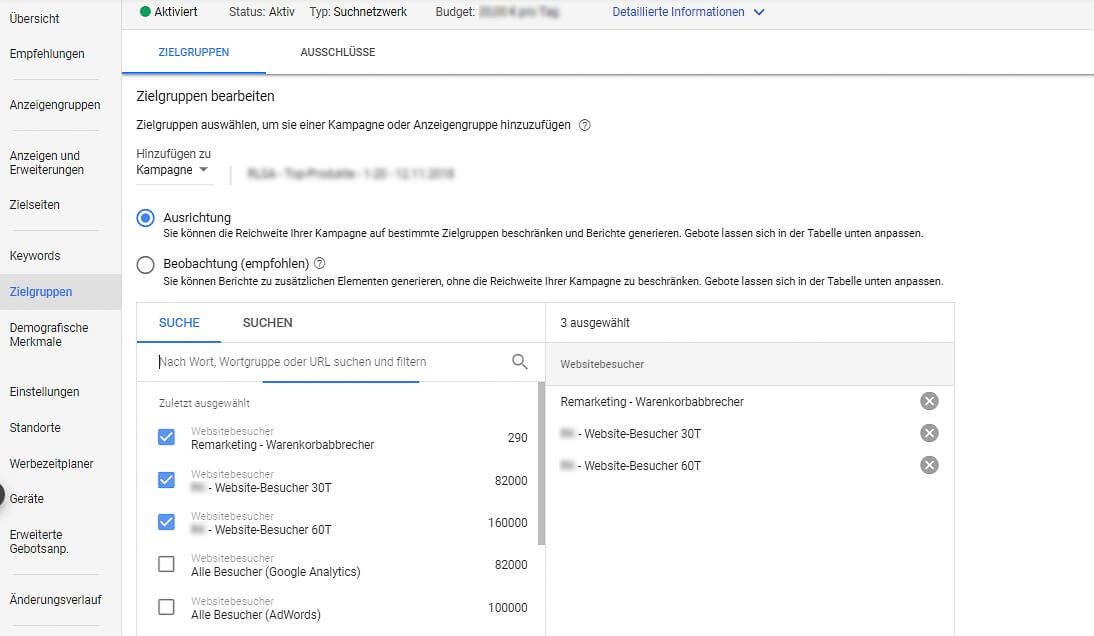Remove Website-Besucher 30T from selected list
This screenshot has width=1094, height=636.
(x=929, y=433)
